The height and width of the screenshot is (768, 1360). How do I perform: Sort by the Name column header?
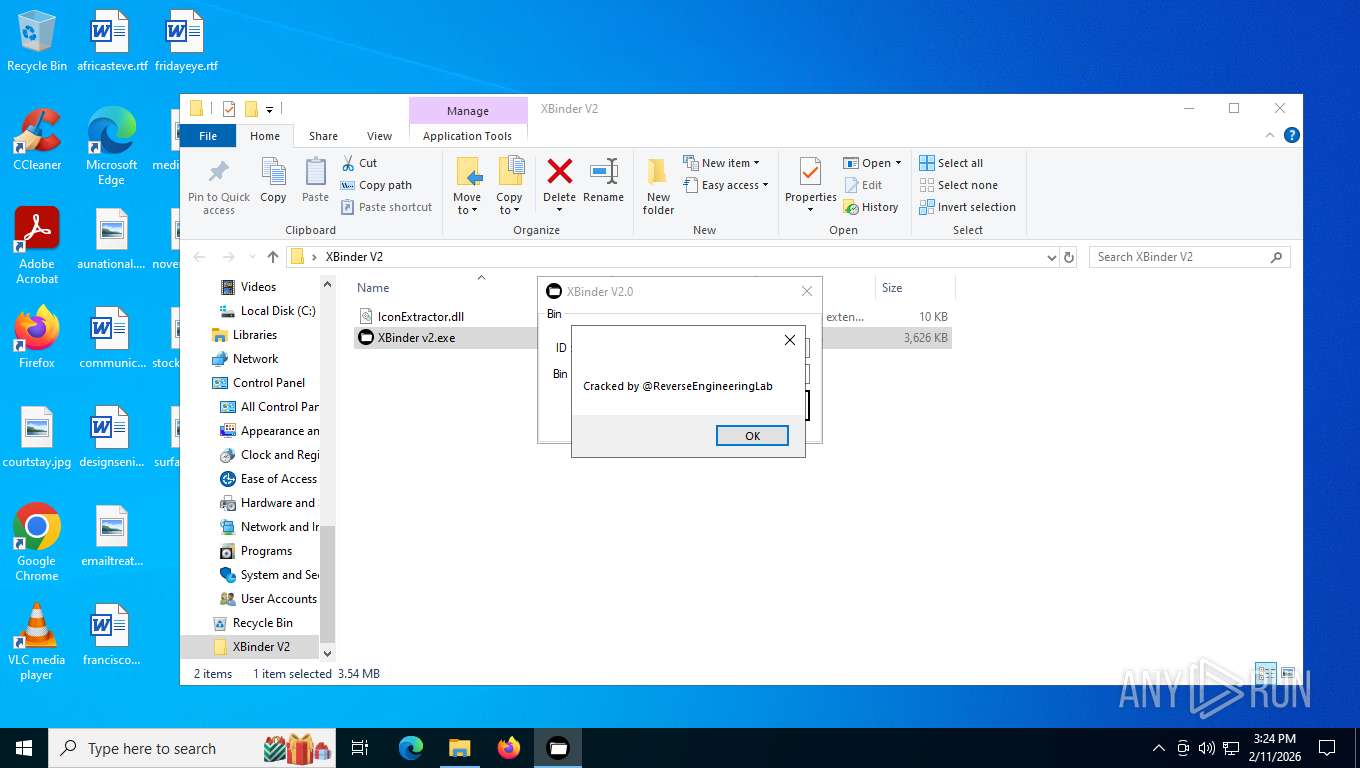[x=373, y=288]
